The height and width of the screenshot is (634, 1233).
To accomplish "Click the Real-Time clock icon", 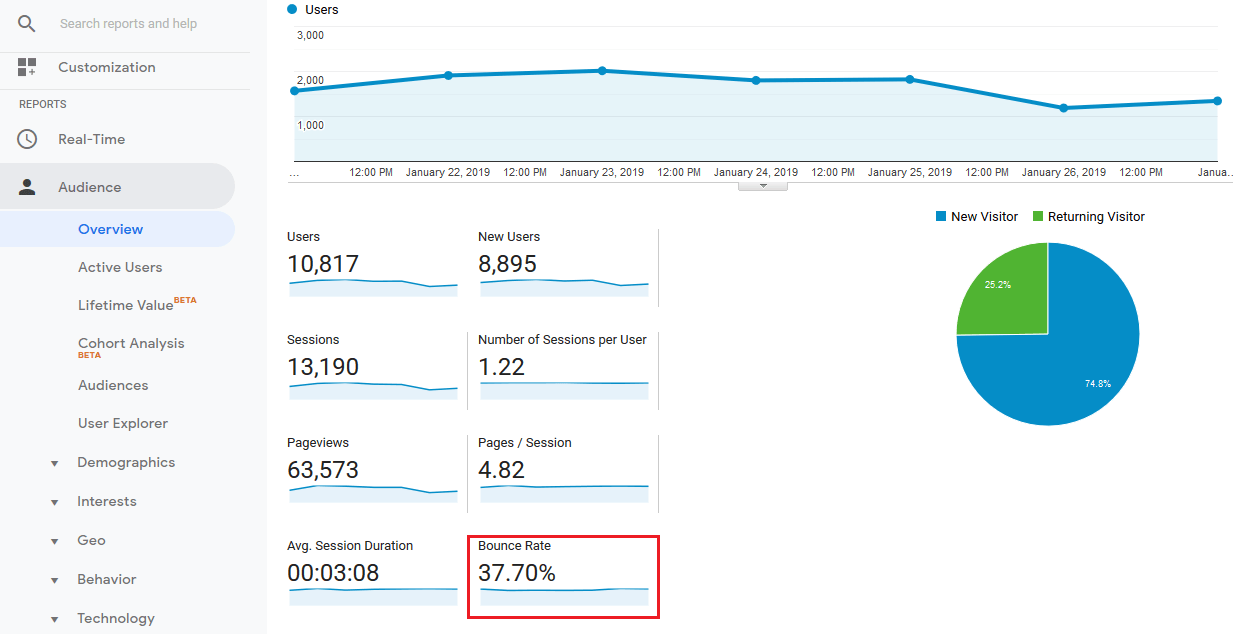I will click(28, 138).
